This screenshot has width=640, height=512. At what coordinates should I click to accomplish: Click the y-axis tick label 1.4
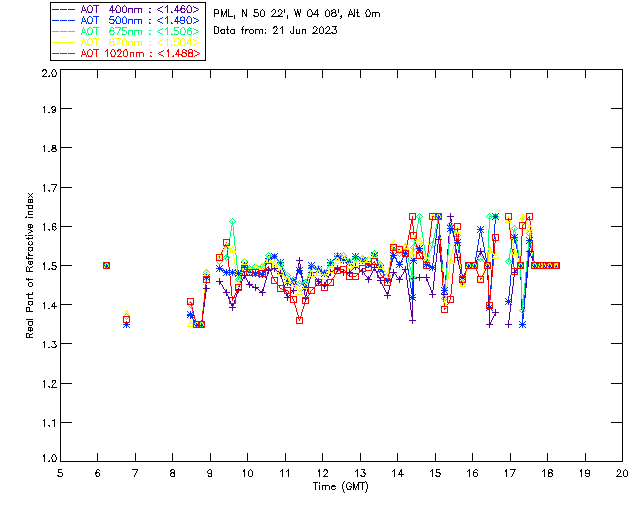coord(49,305)
